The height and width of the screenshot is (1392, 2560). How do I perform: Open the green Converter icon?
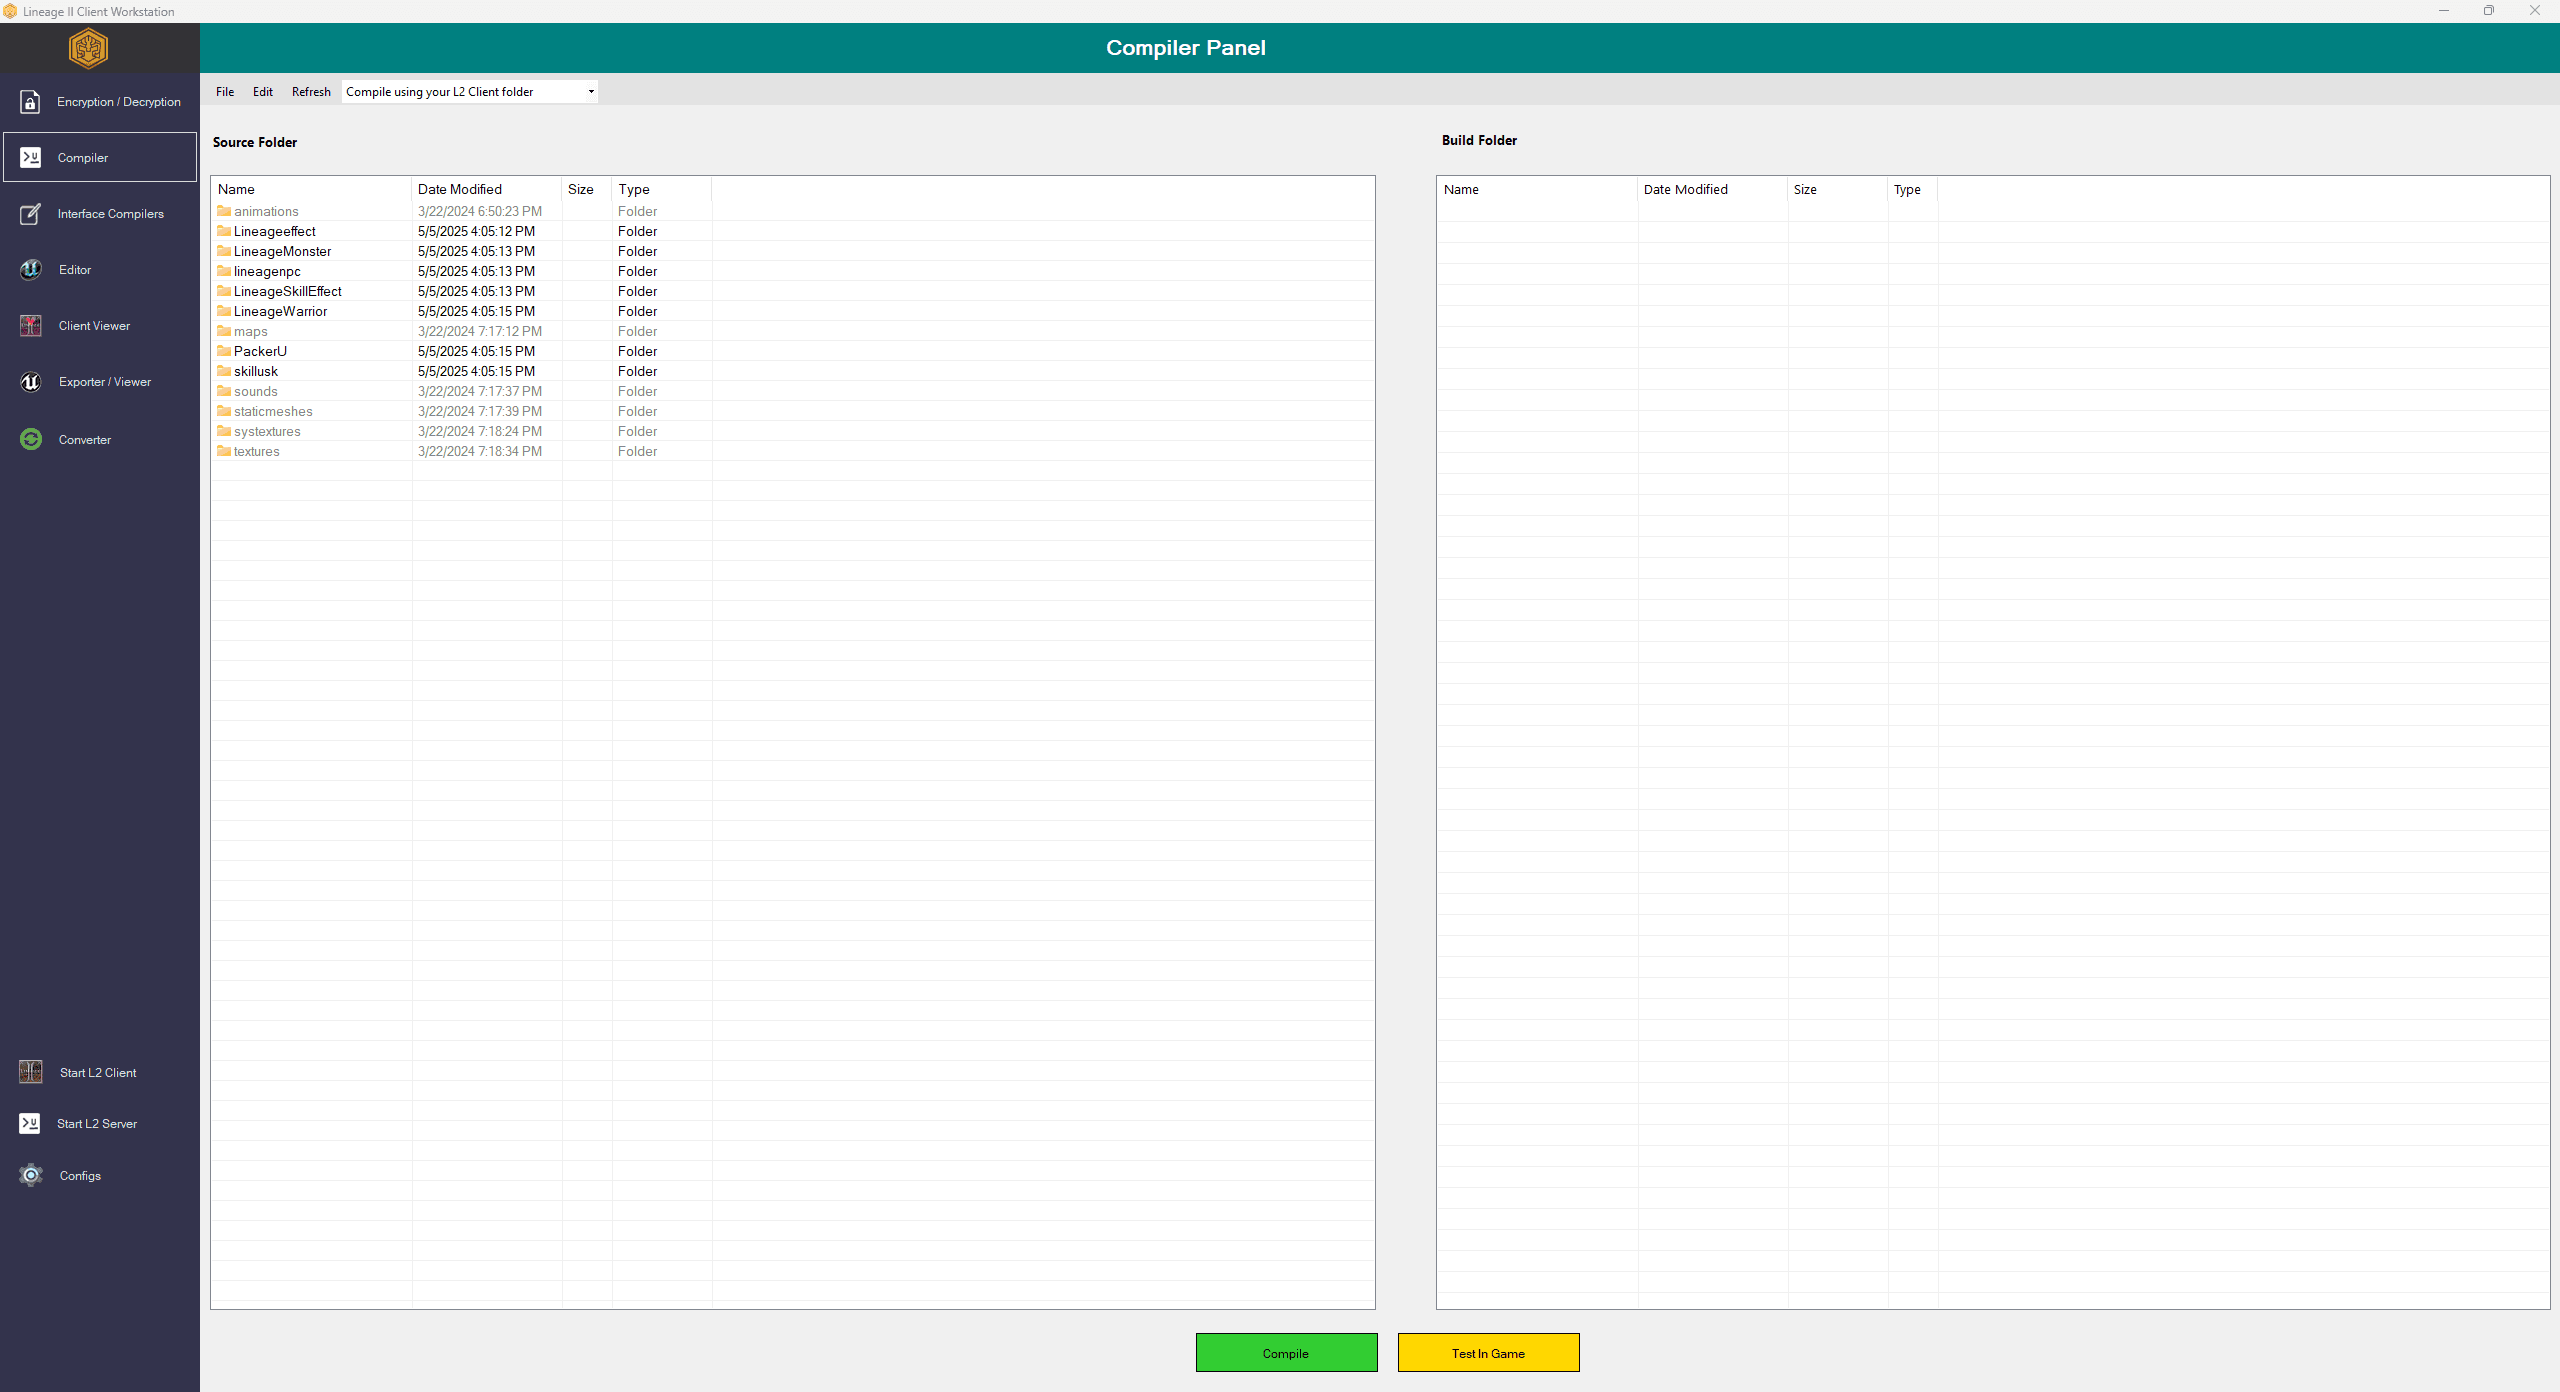pyautogui.click(x=30, y=439)
